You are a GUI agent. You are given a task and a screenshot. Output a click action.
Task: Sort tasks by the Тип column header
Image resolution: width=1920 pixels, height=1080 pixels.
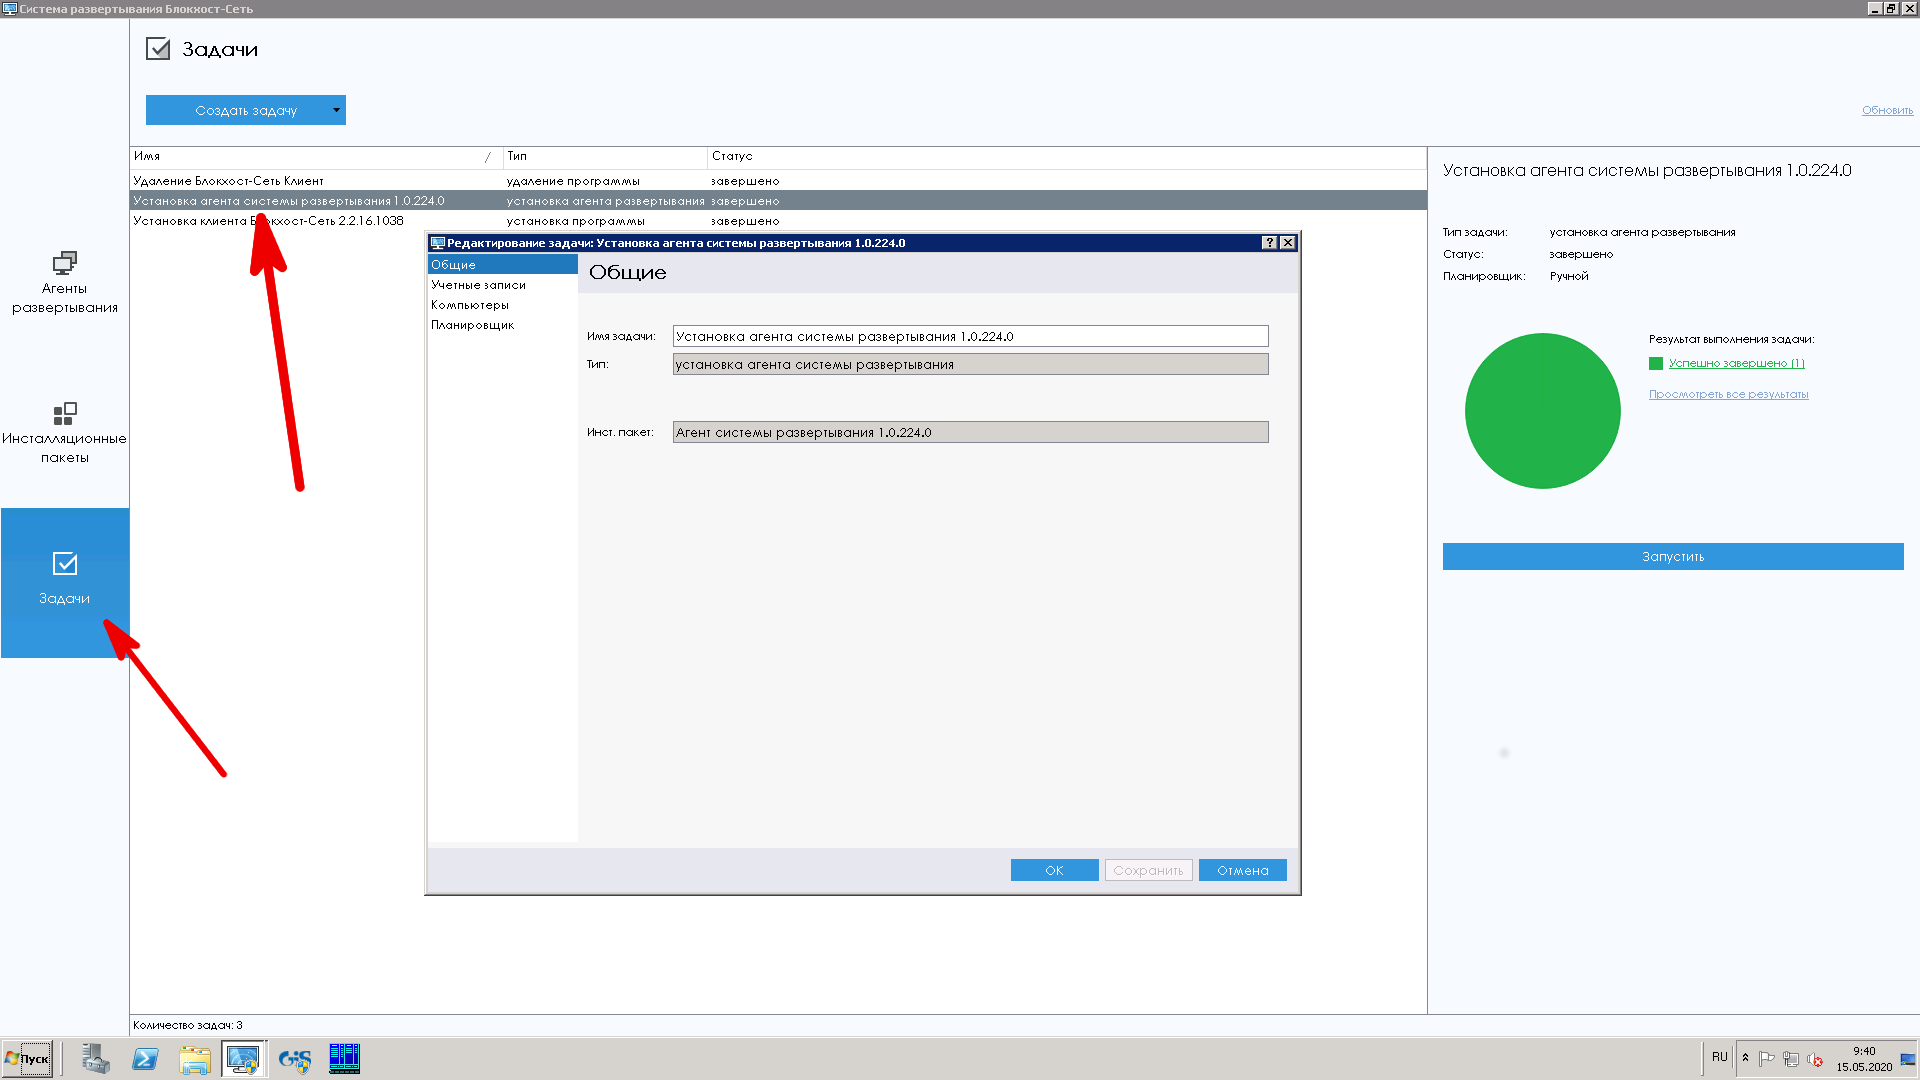(605, 157)
